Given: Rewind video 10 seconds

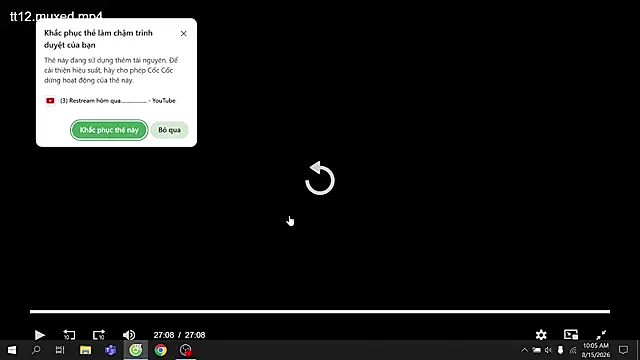Looking at the screenshot, I should point(69,335).
